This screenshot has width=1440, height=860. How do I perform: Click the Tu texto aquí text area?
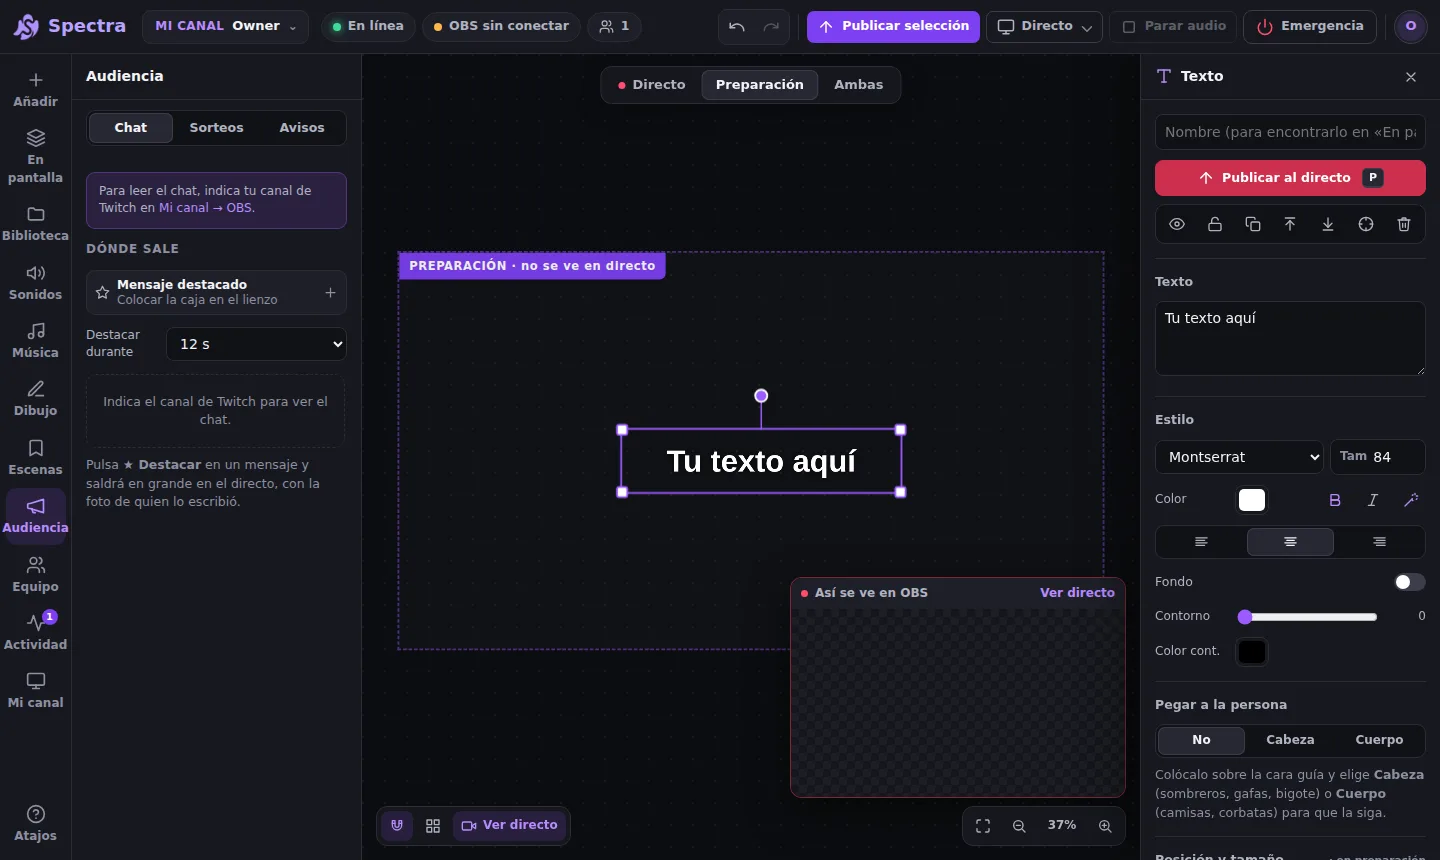click(1290, 339)
